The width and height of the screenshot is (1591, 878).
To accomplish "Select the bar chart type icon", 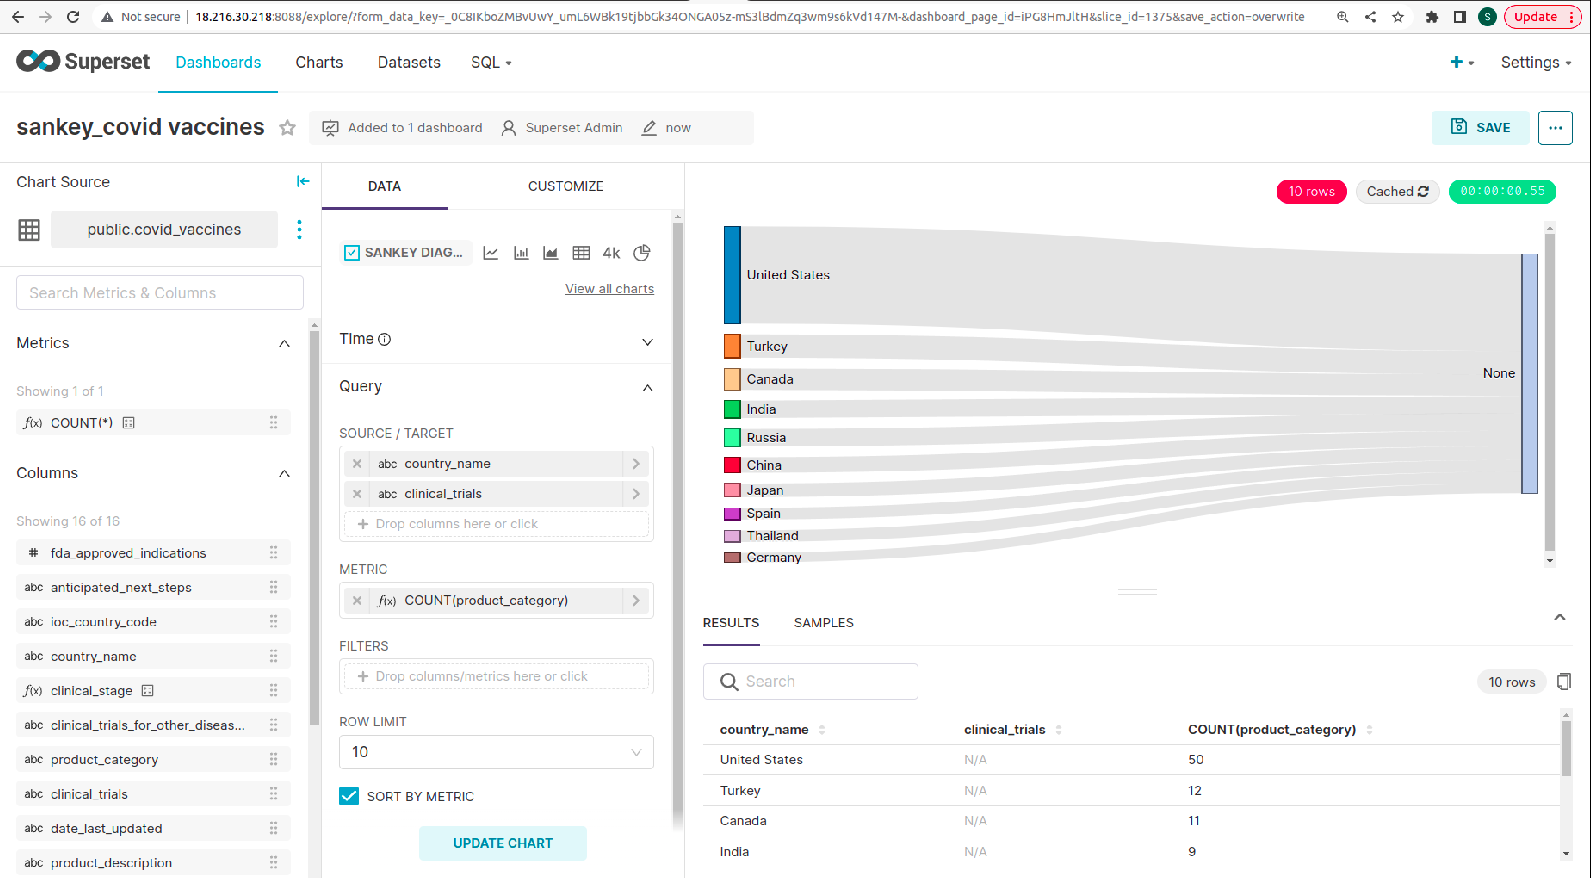I will [x=521, y=253].
